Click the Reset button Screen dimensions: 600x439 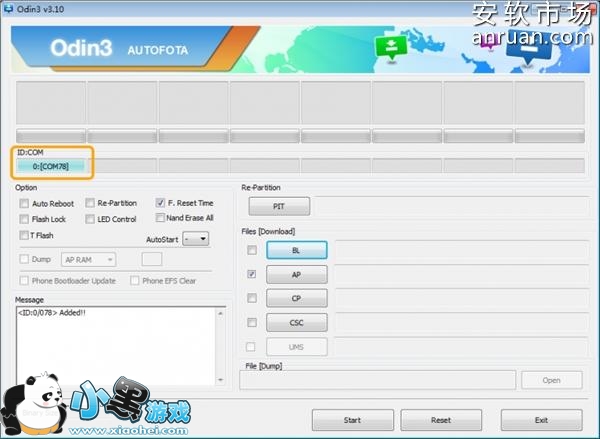[441, 420]
